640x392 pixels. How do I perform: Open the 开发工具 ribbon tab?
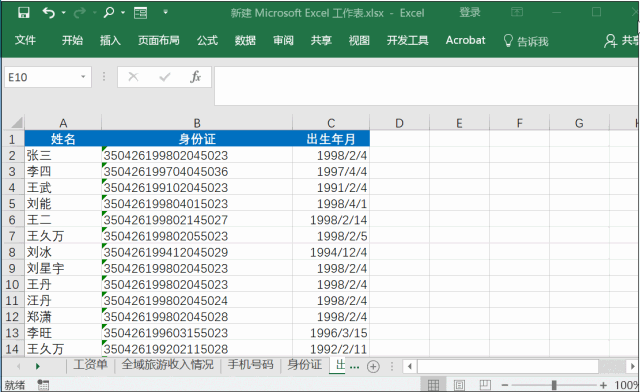[x=408, y=40]
